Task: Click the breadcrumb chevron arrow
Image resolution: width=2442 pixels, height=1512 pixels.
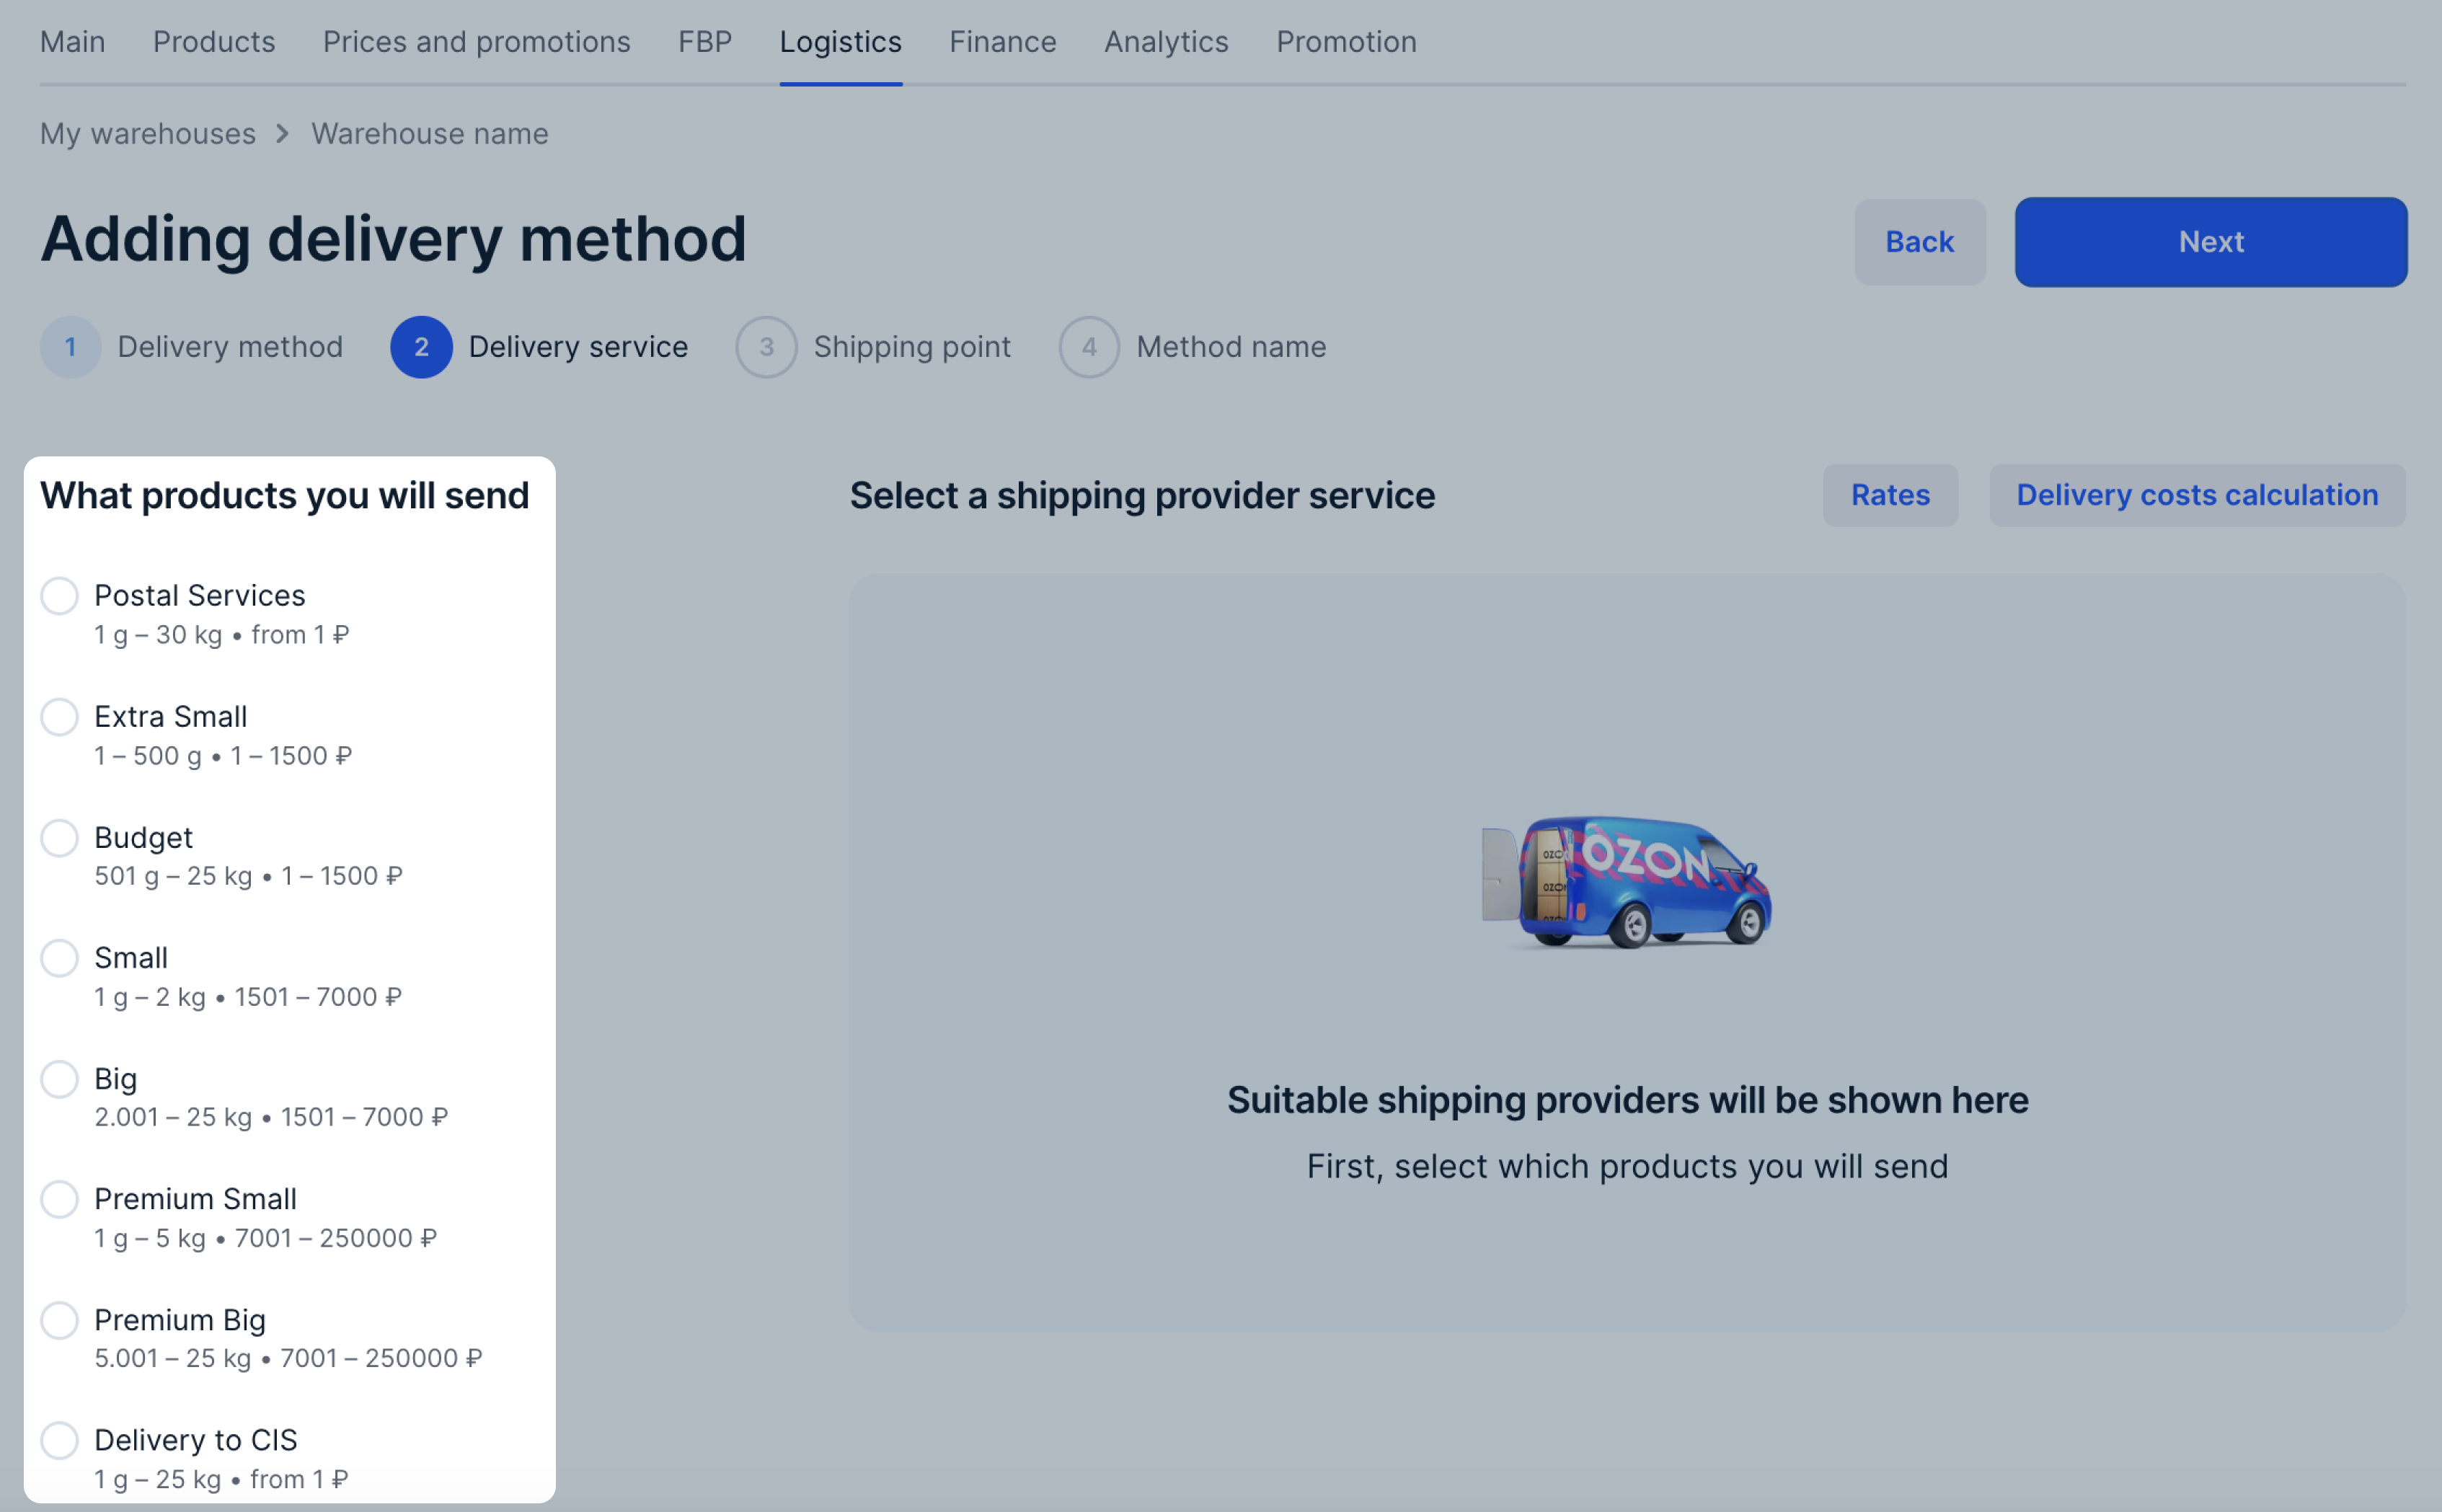Action: pyautogui.click(x=283, y=134)
